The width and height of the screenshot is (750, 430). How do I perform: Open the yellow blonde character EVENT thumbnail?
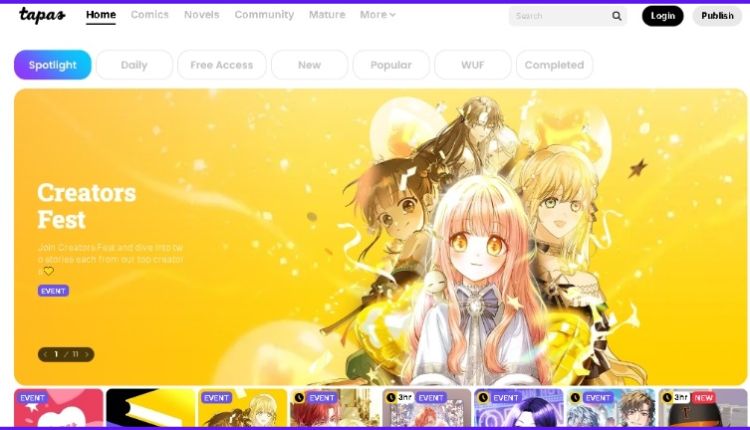point(243,408)
